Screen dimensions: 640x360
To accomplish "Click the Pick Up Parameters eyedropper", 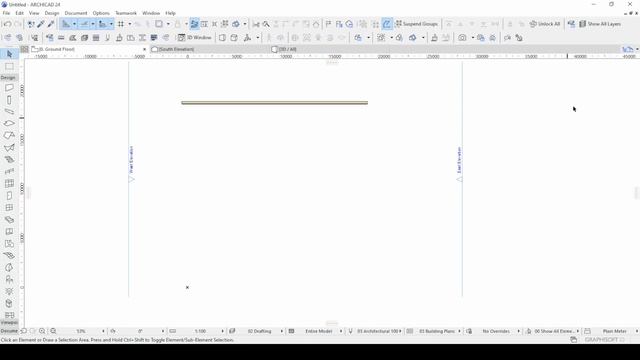I will coord(41,24).
